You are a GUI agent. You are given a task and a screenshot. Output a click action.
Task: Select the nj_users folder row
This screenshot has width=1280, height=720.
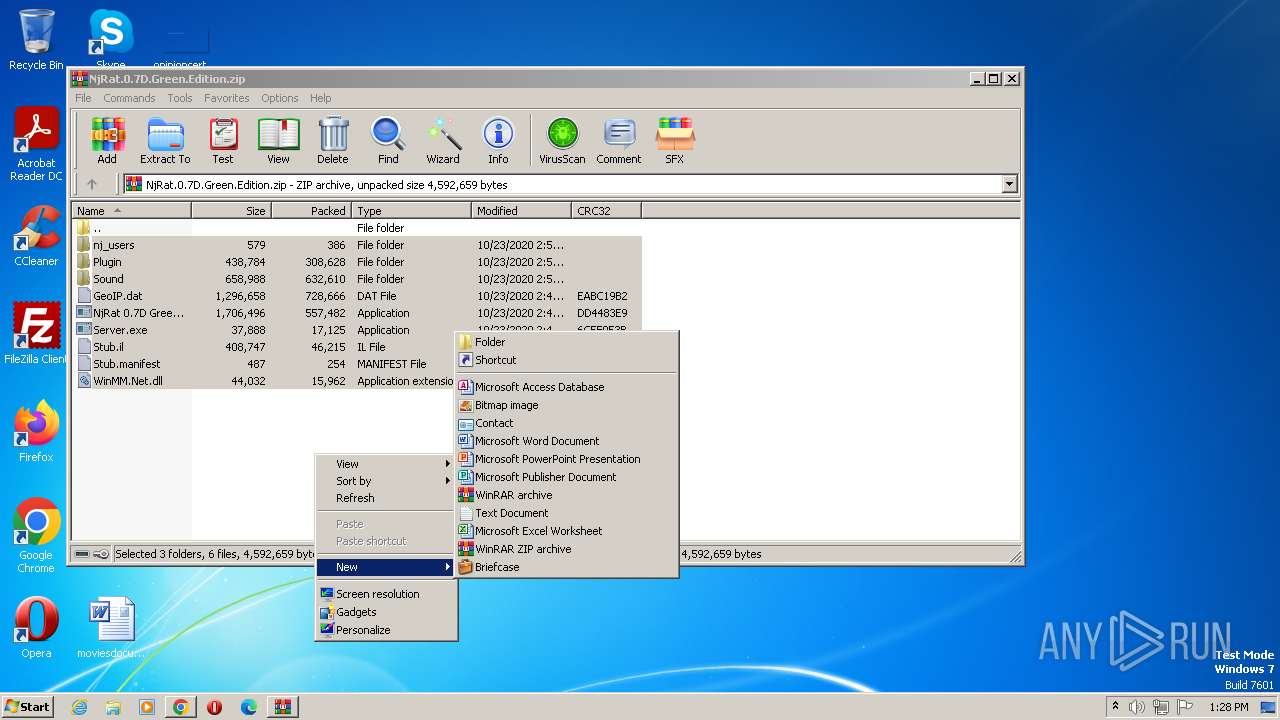357,245
